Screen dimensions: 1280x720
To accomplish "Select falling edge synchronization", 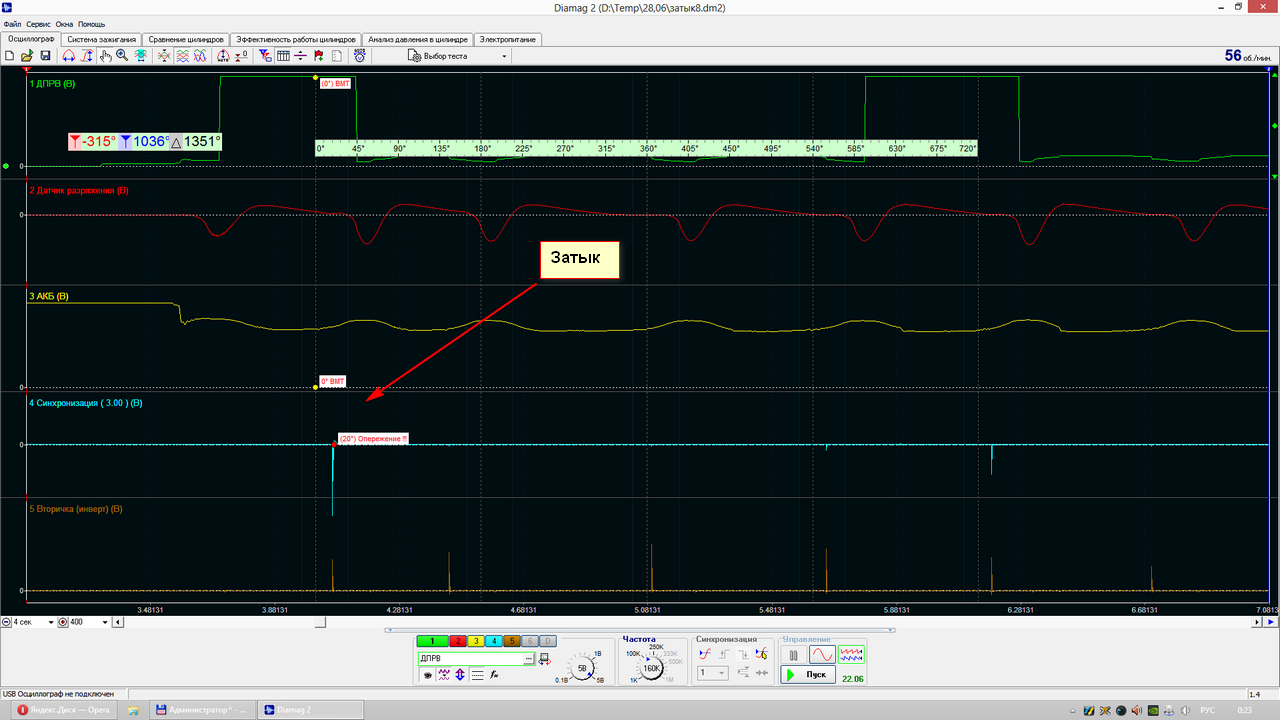I will pos(743,654).
